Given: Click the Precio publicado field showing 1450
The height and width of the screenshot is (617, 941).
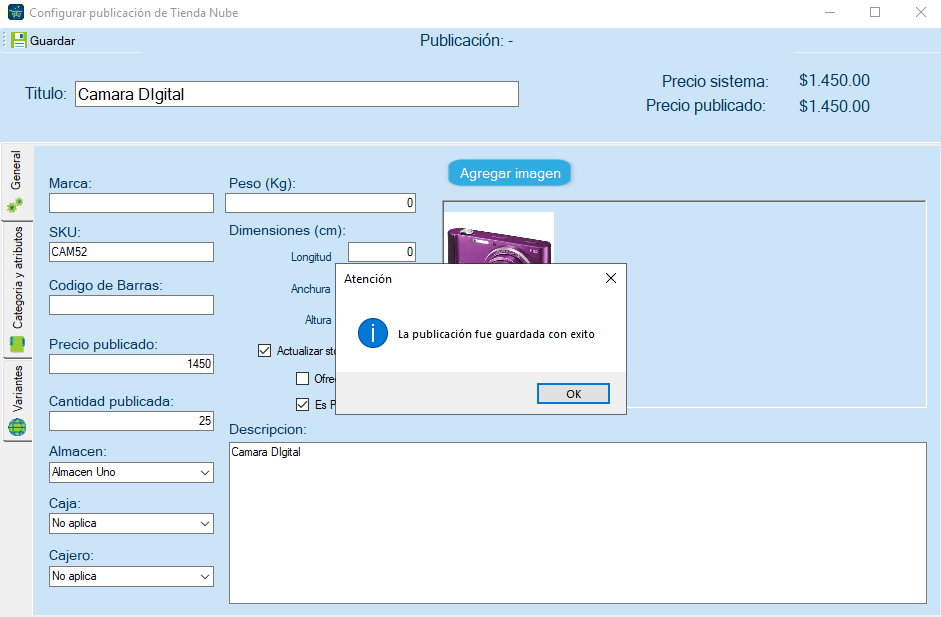Looking at the screenshot, I should [131, 364].
